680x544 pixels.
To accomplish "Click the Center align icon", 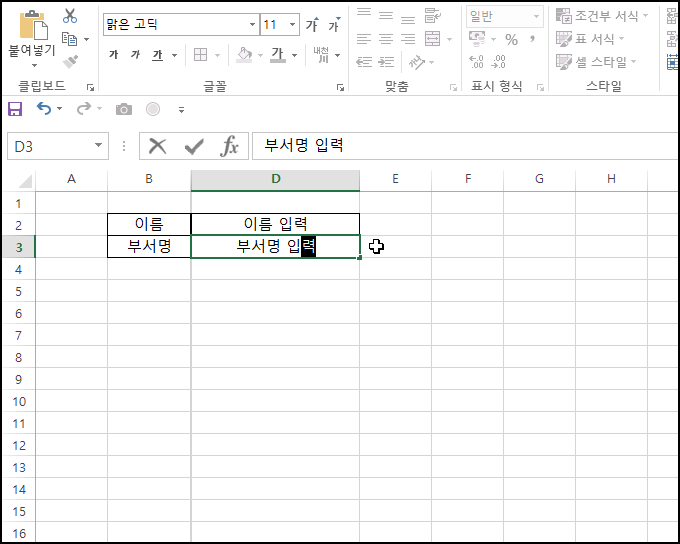I will 386,39.
